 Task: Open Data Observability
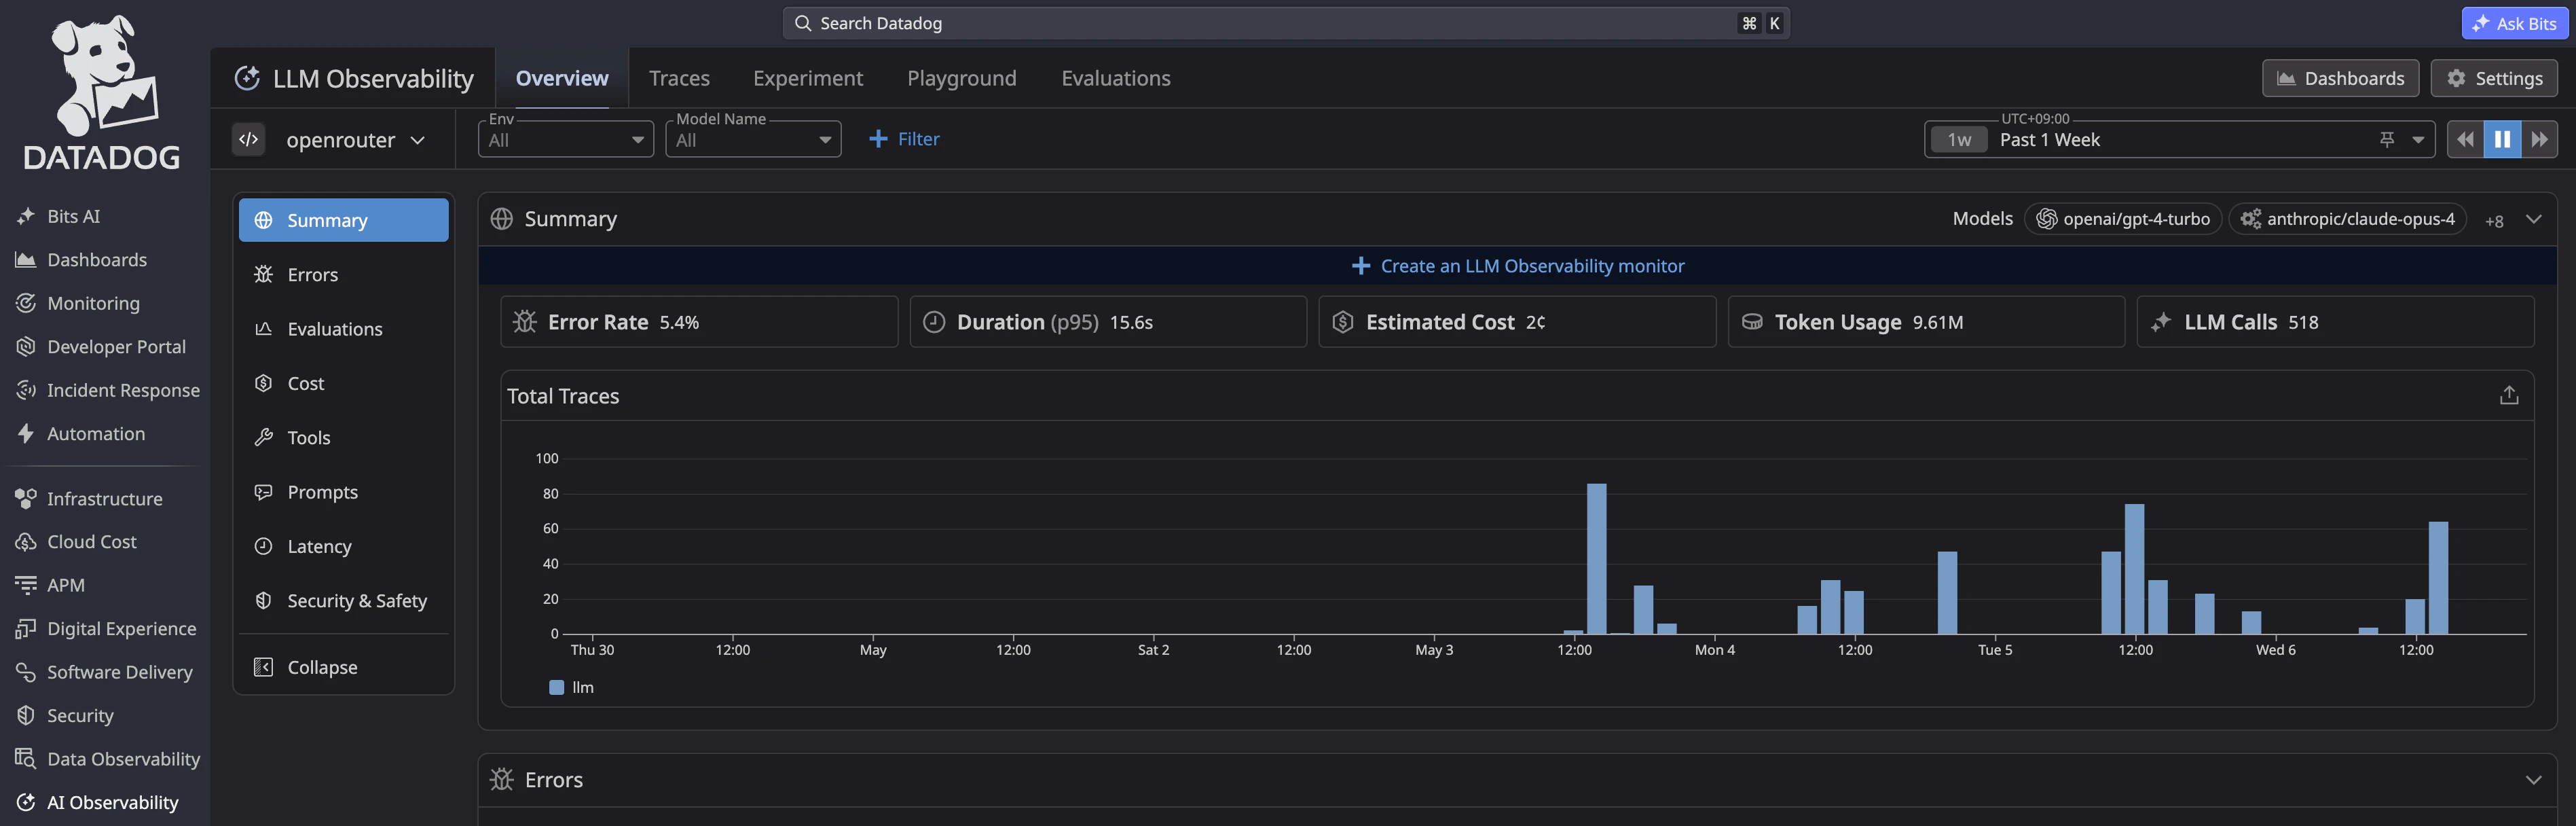(108, 759)
